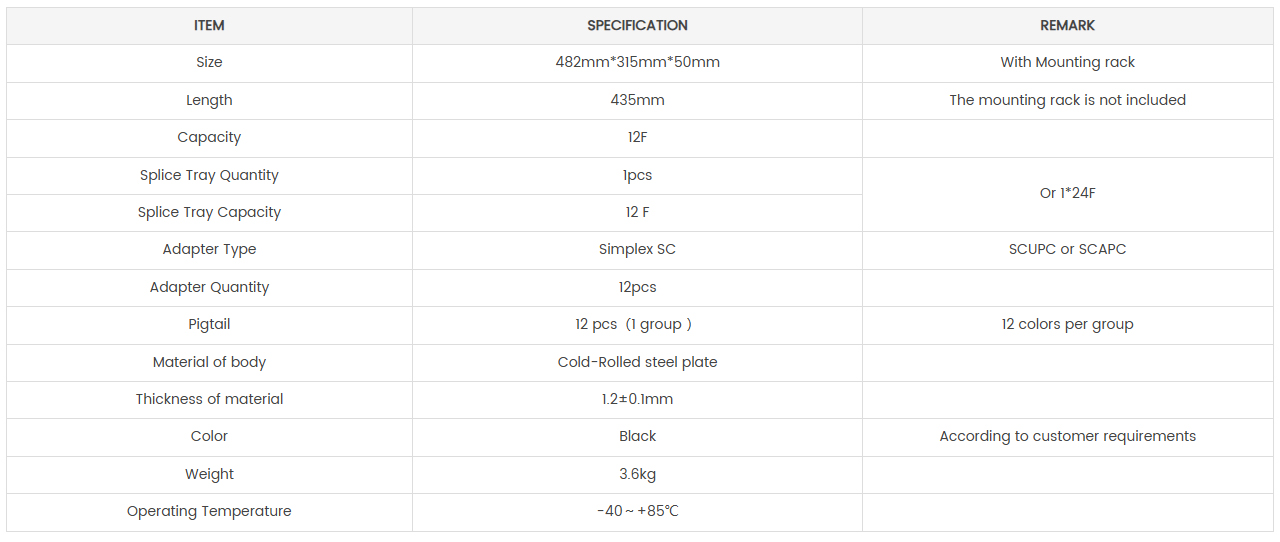
Task: Click the Splice Tray Quantity label
Action: [209, 175]
